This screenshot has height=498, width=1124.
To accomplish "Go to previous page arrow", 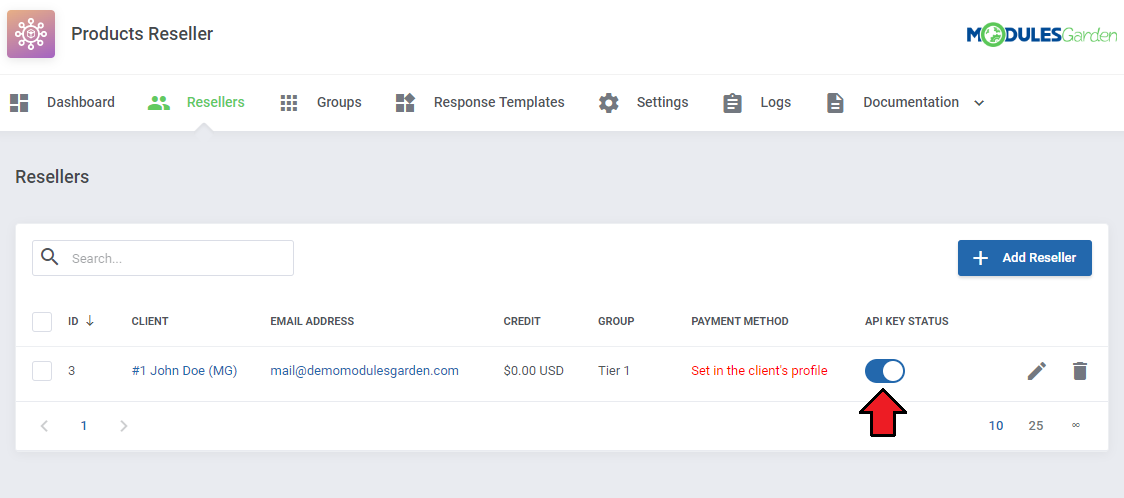I will [44, 426].
